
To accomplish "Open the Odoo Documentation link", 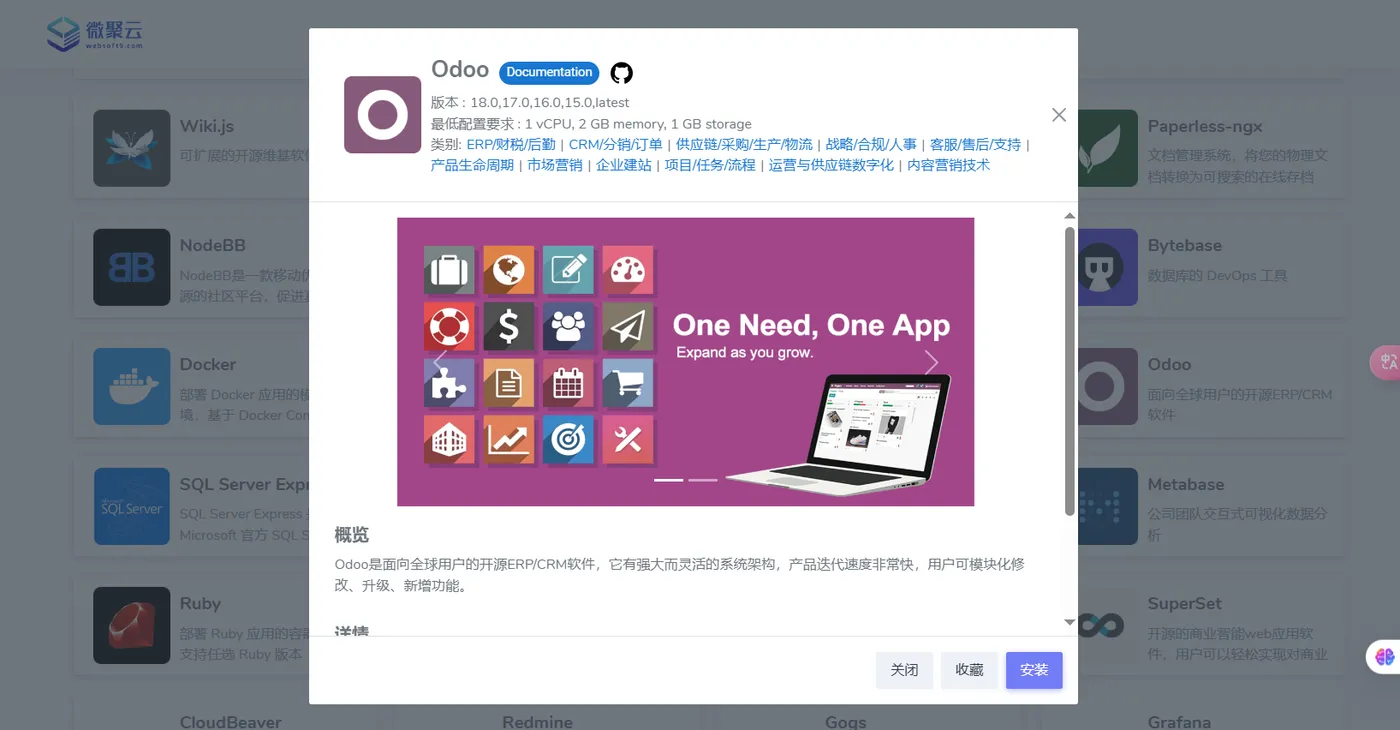I will click(x=549, y=72).
